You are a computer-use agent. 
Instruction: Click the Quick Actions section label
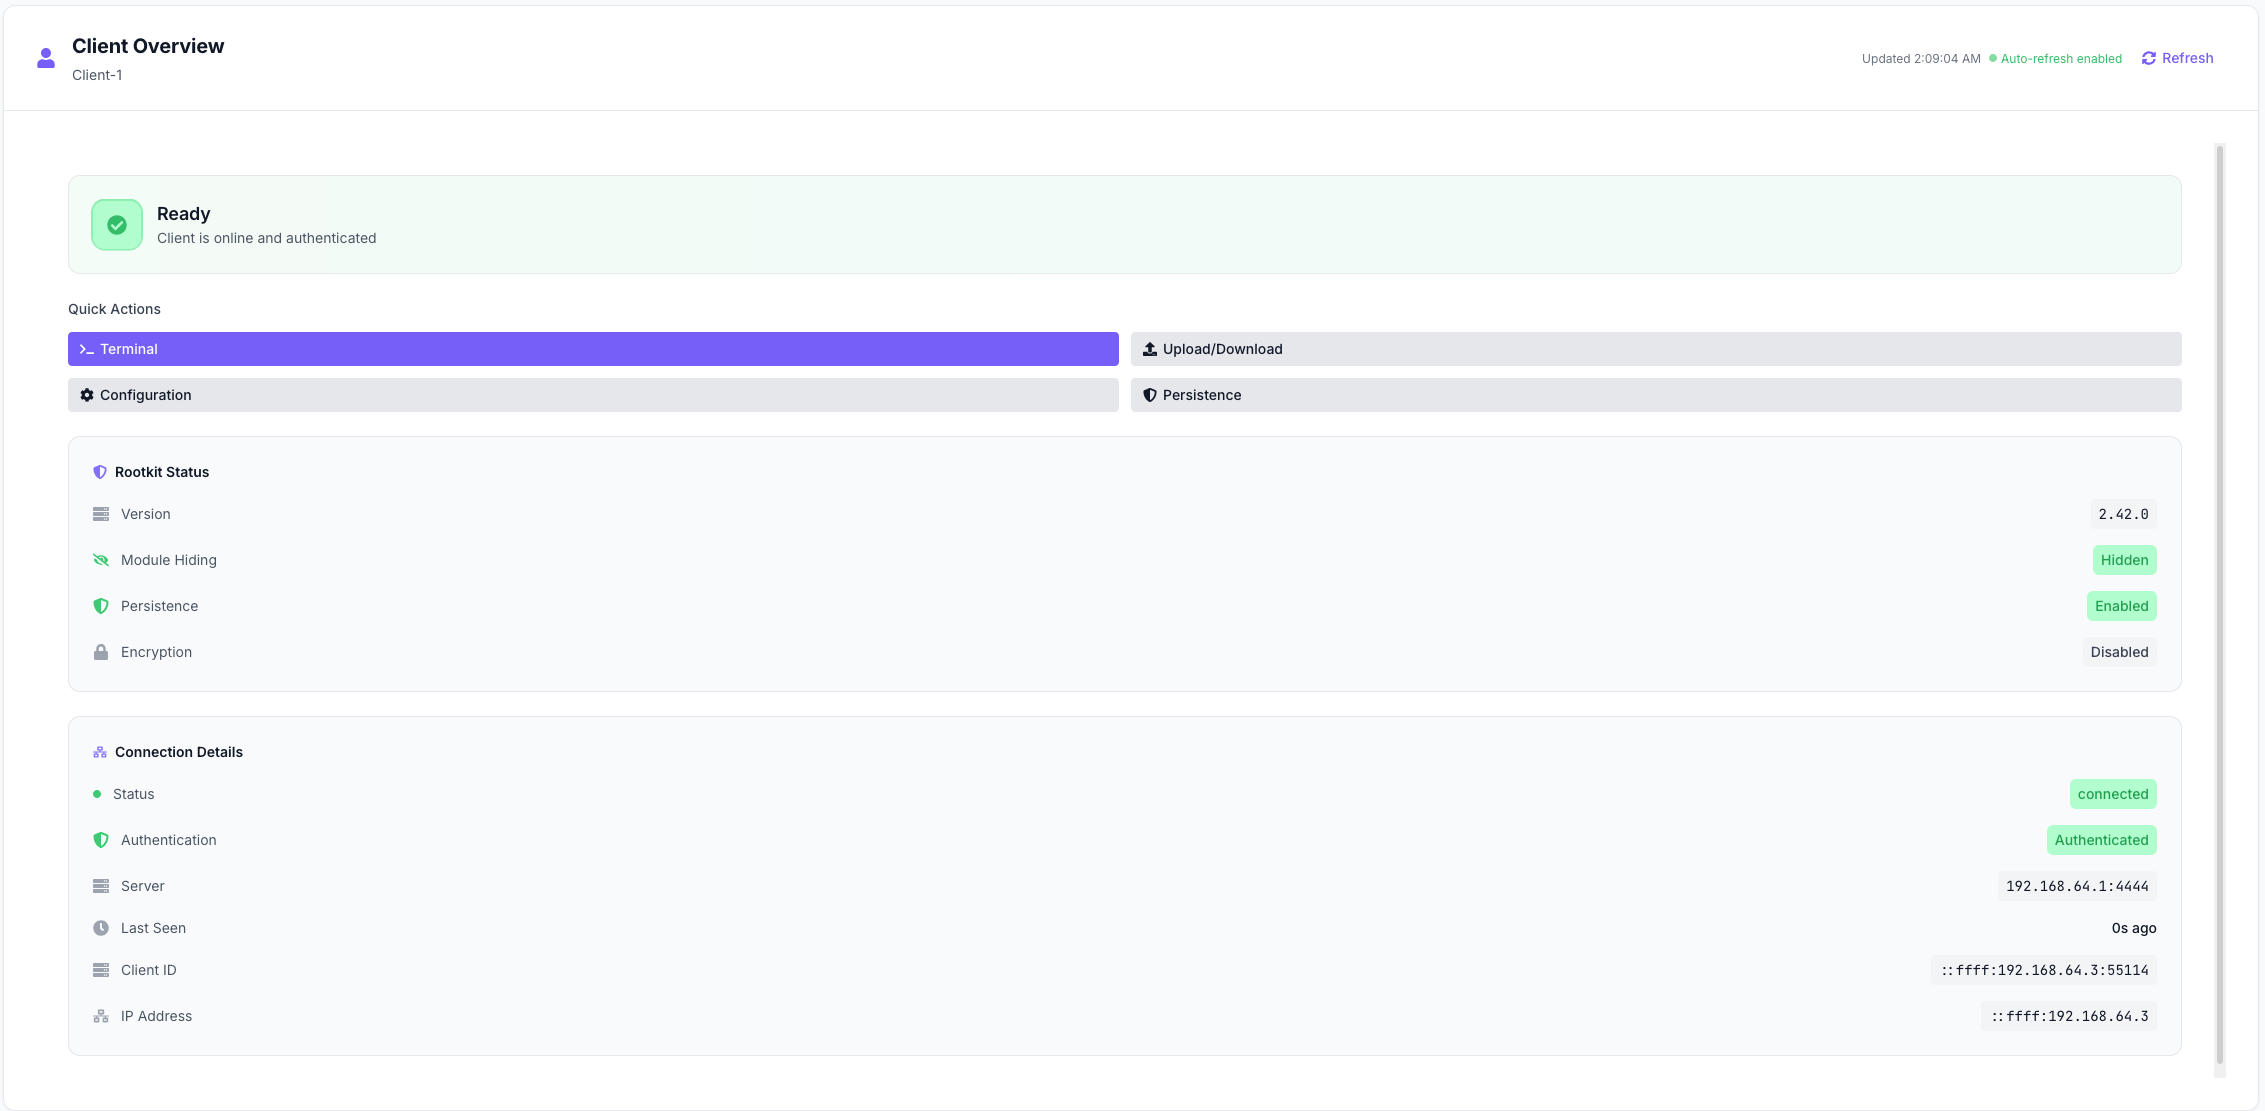pos(114,309)
